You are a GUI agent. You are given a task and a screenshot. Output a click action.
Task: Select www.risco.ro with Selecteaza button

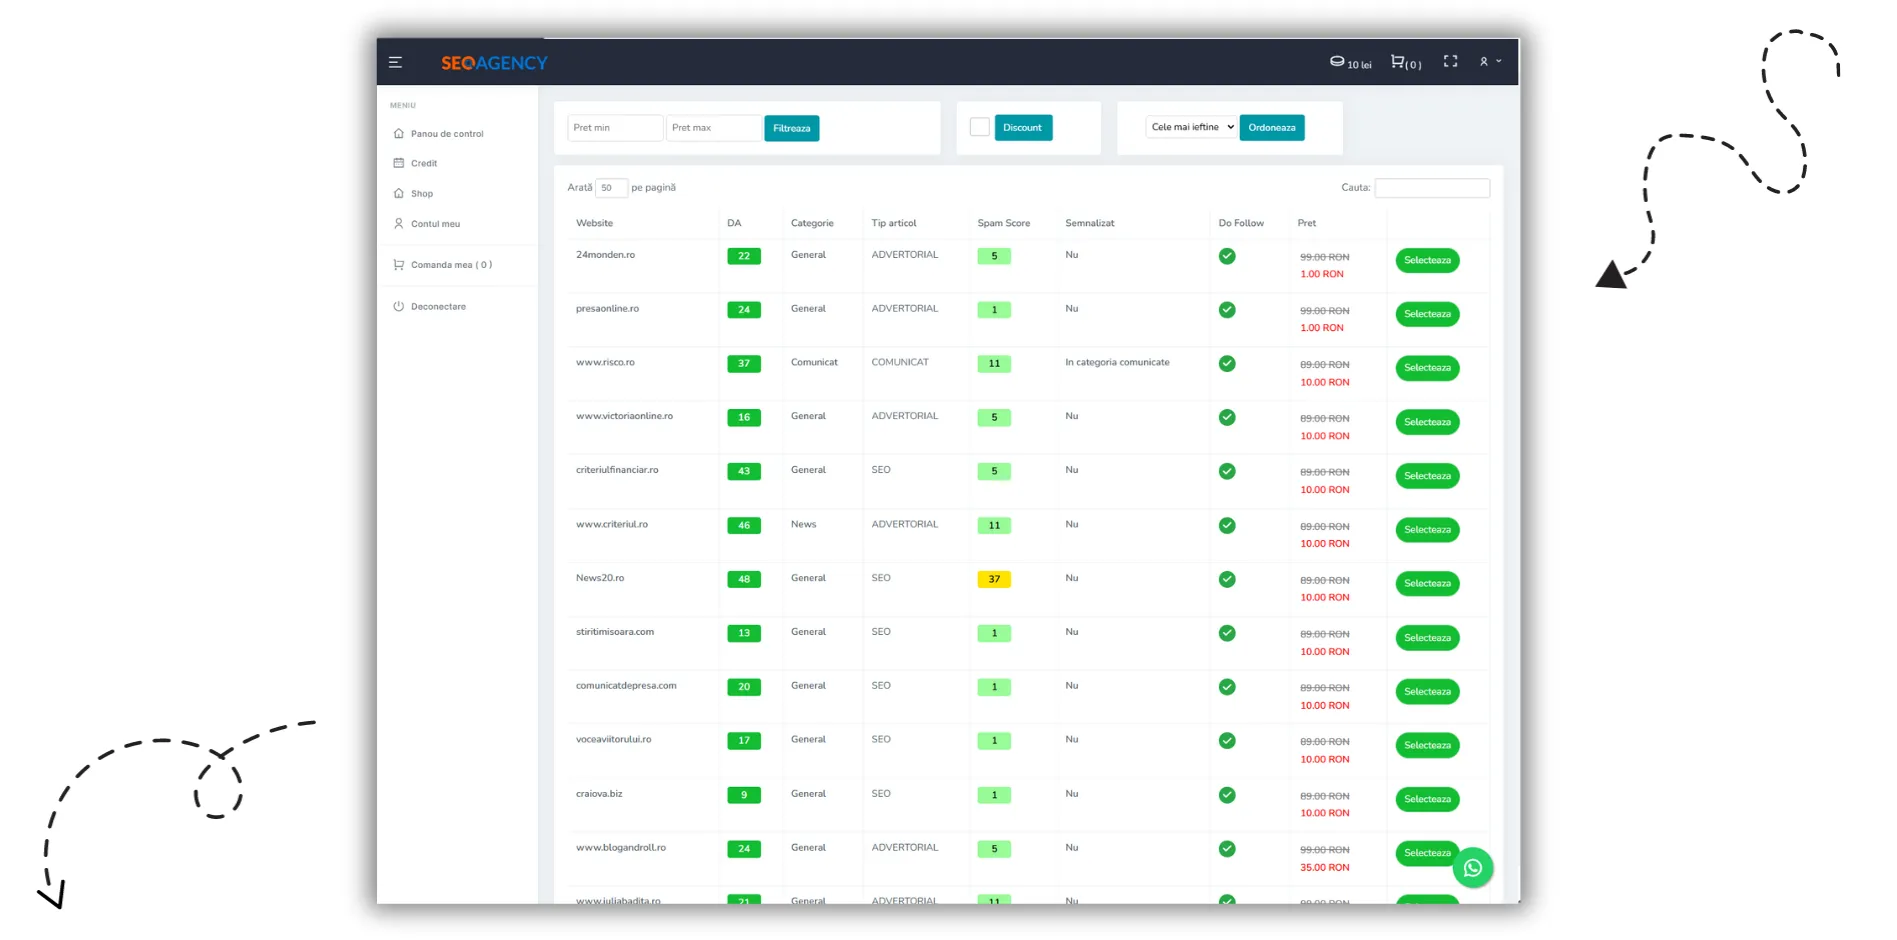(x=1427, y=368)
